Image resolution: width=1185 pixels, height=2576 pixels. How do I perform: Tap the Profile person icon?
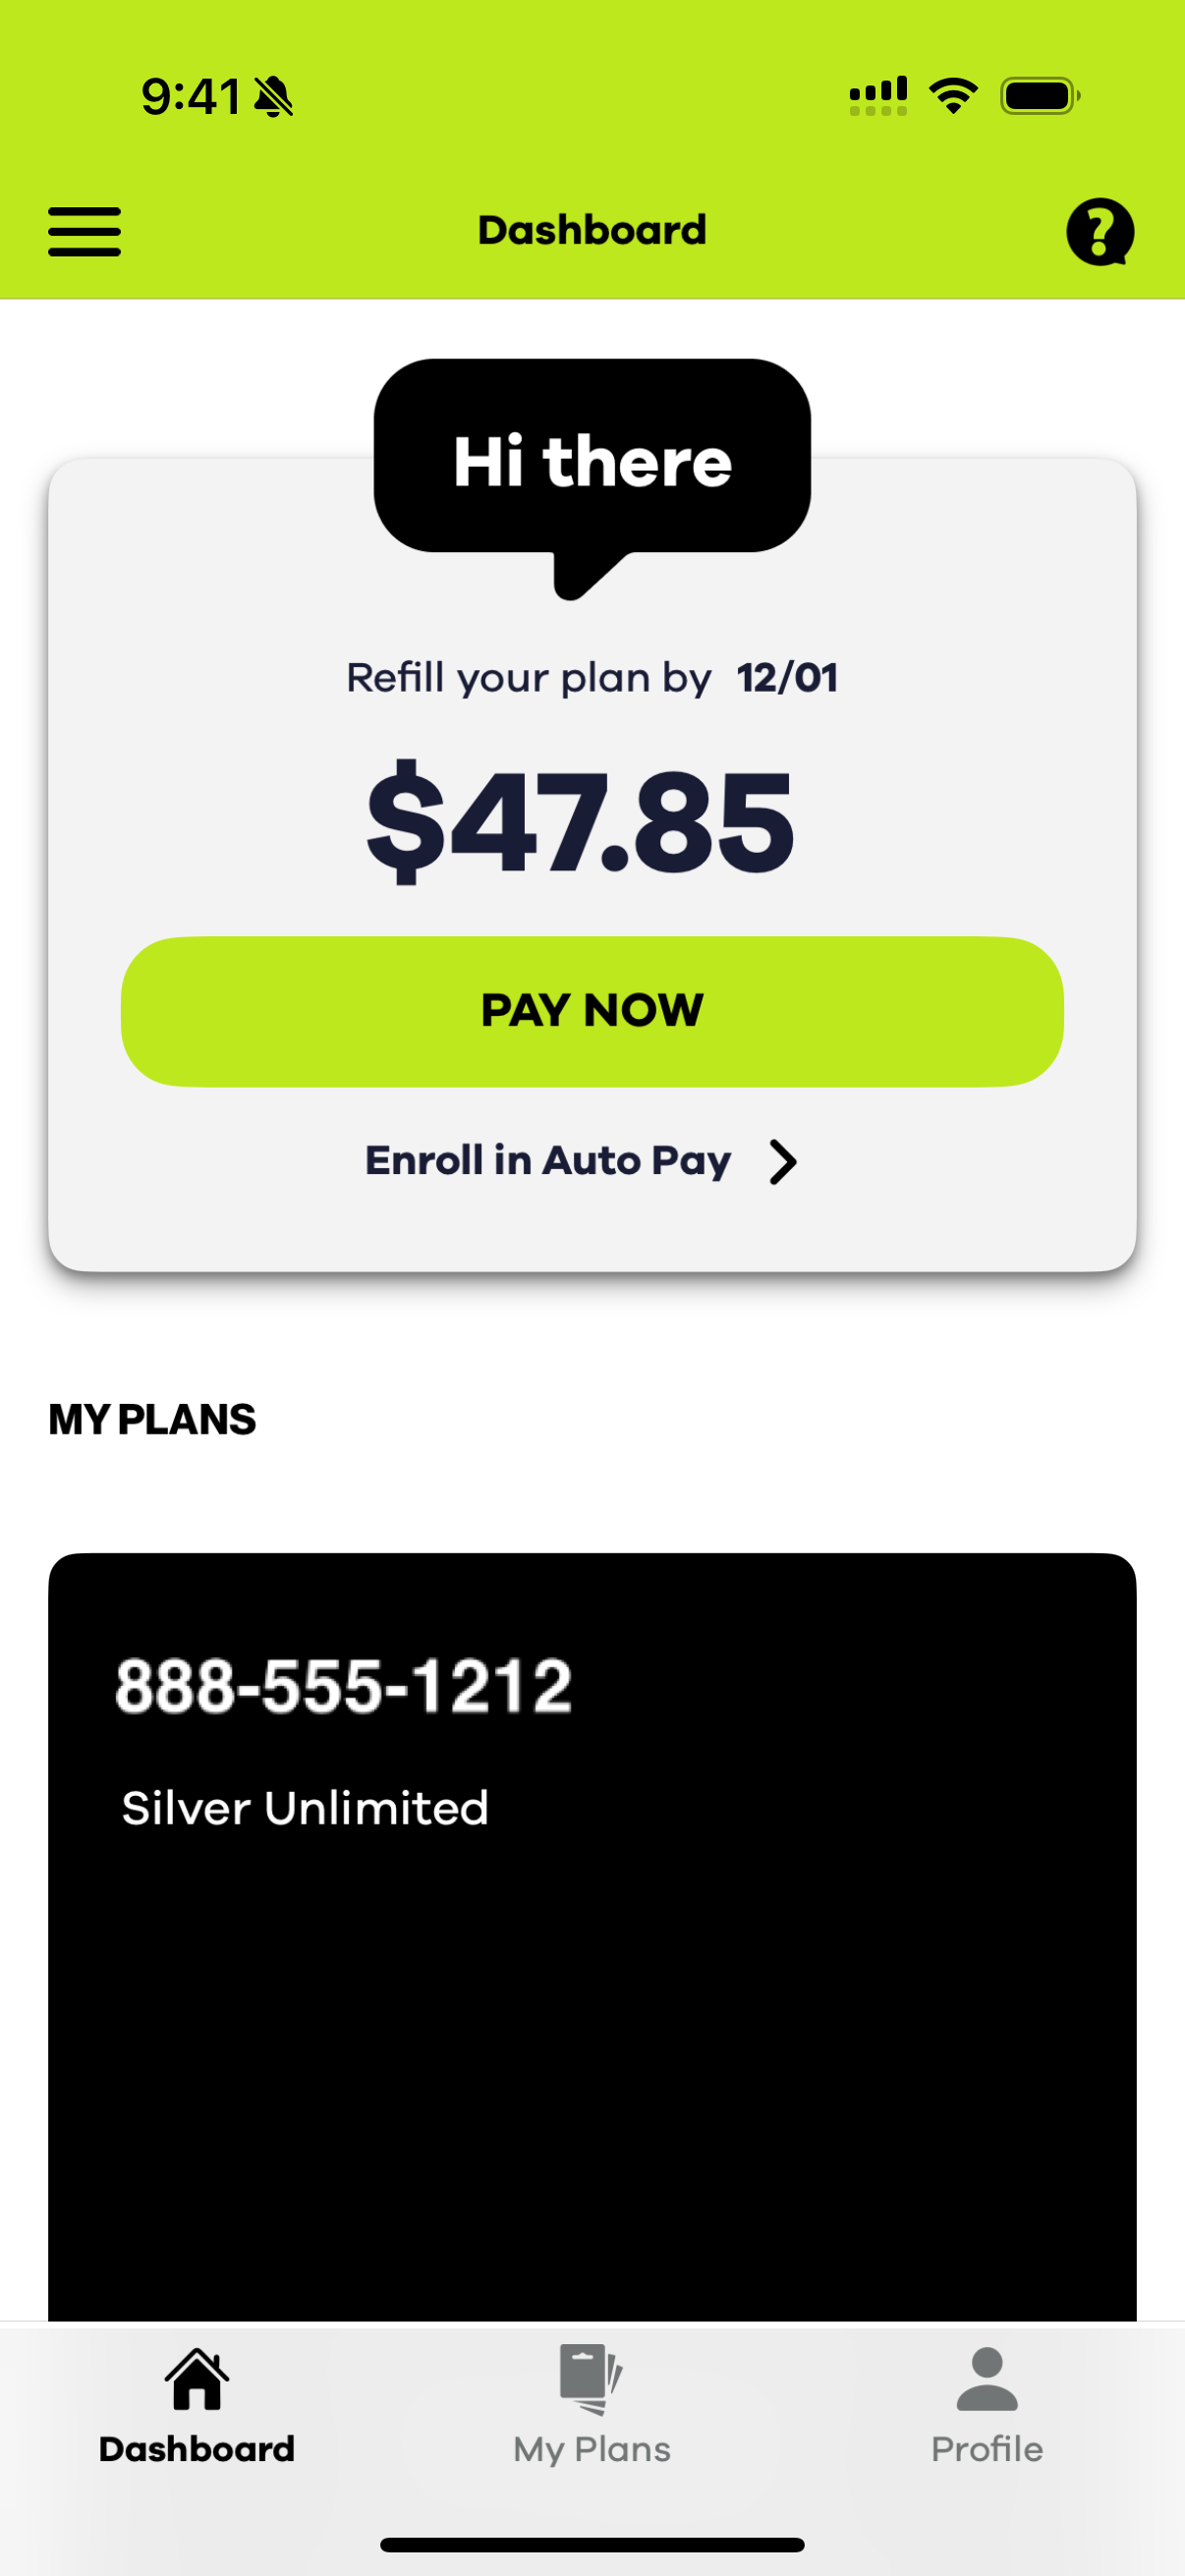click(x=987, y=2379)
